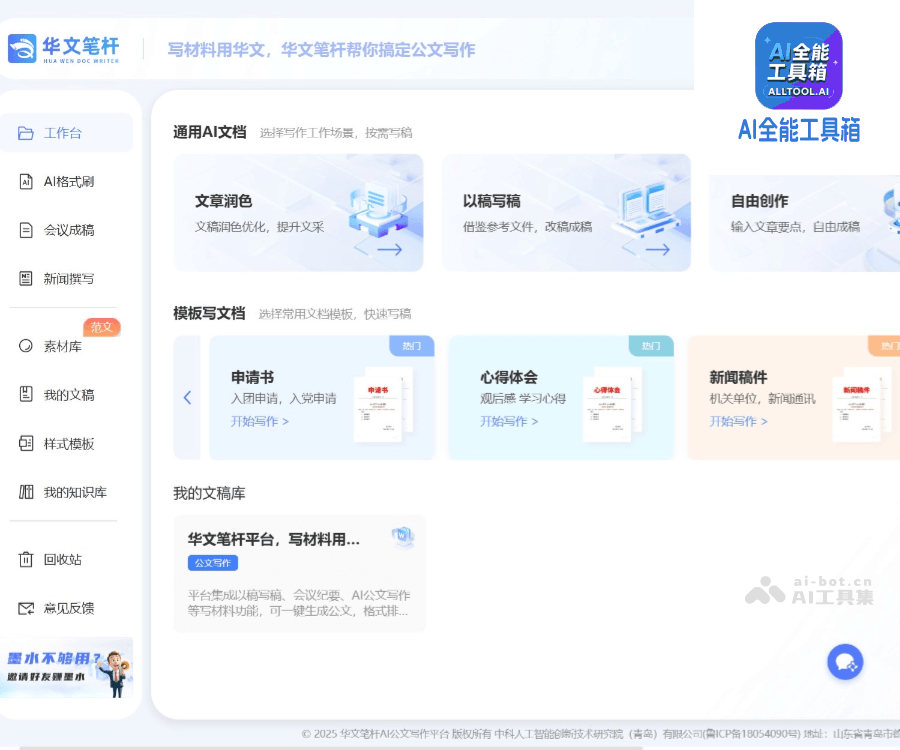Select 会议成稿 in the sidebar

[x=67, y=230]
